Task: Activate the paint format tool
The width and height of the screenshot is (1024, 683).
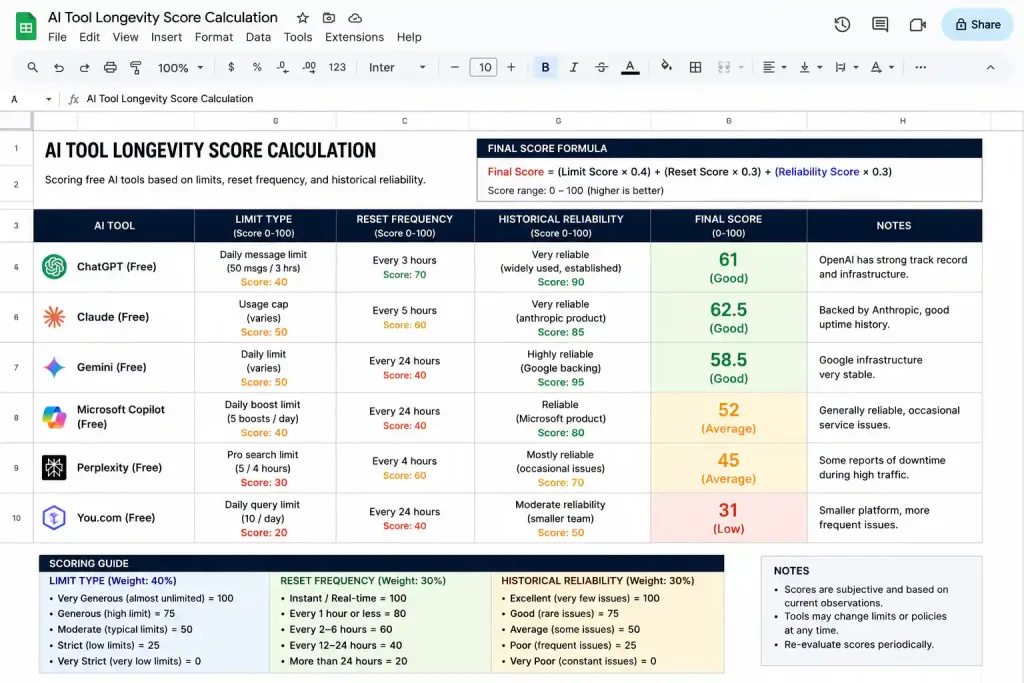Action: click(136, 67)
